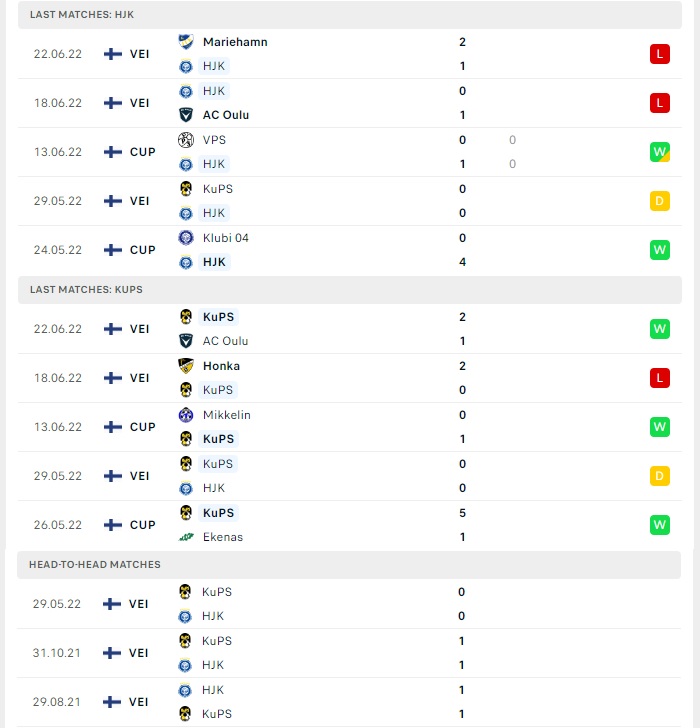Screen dimensions: 700x728
Task: Click the Mariehamn team crest icon
Action: [186, 42]
